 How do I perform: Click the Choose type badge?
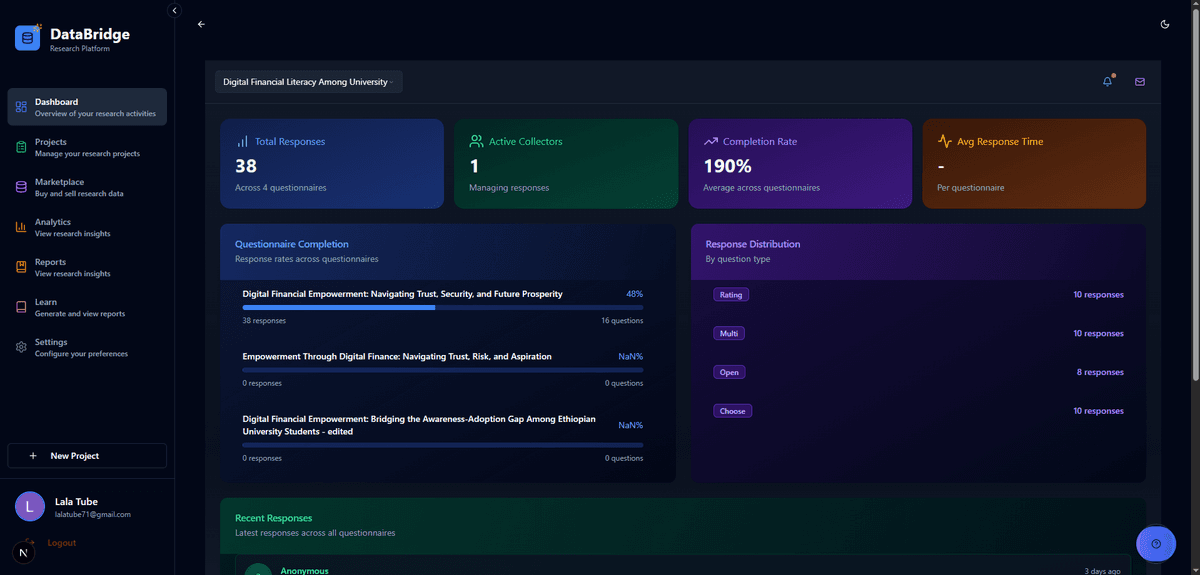[733, 411]
